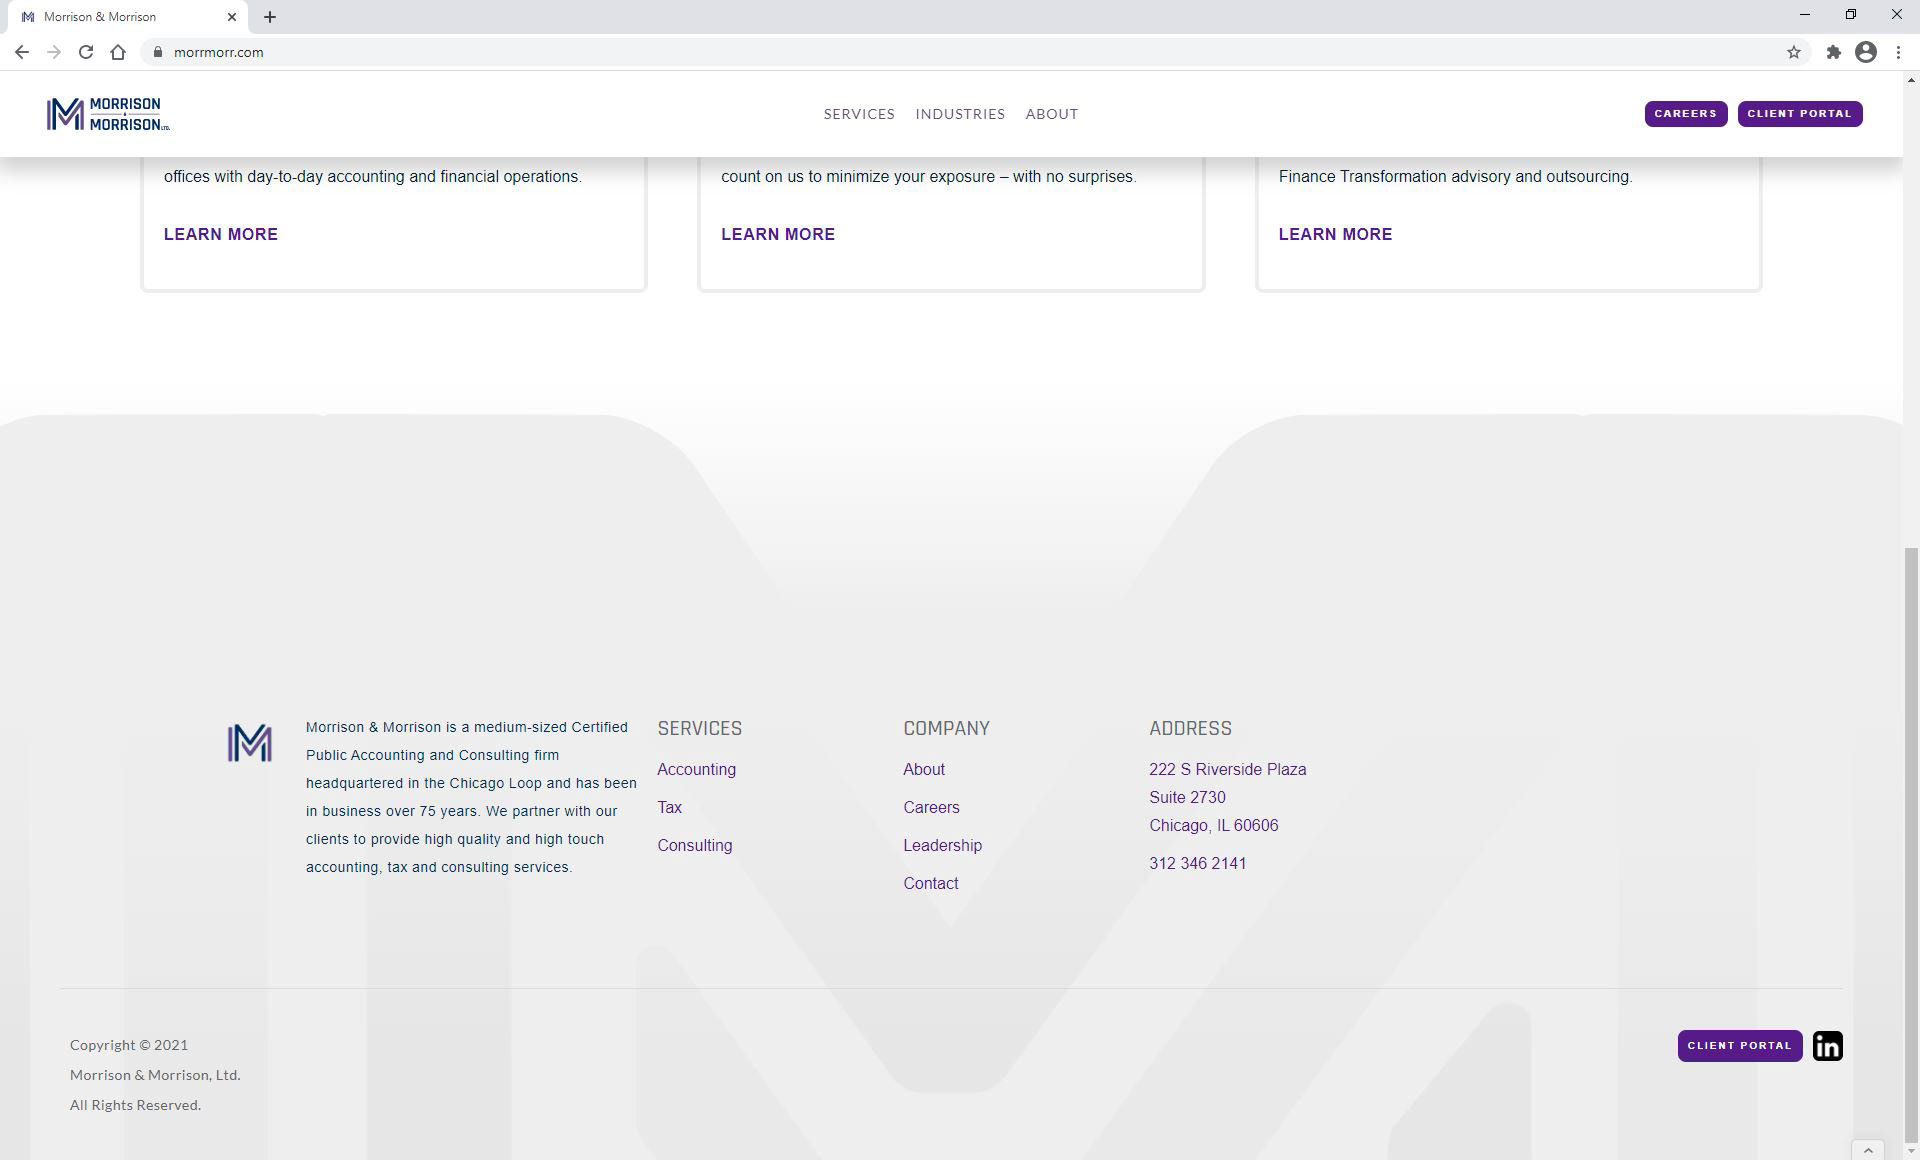Open the Industries navigation menu
The height and width of the screenshot is (1160, 1920).
pos(959,114)
